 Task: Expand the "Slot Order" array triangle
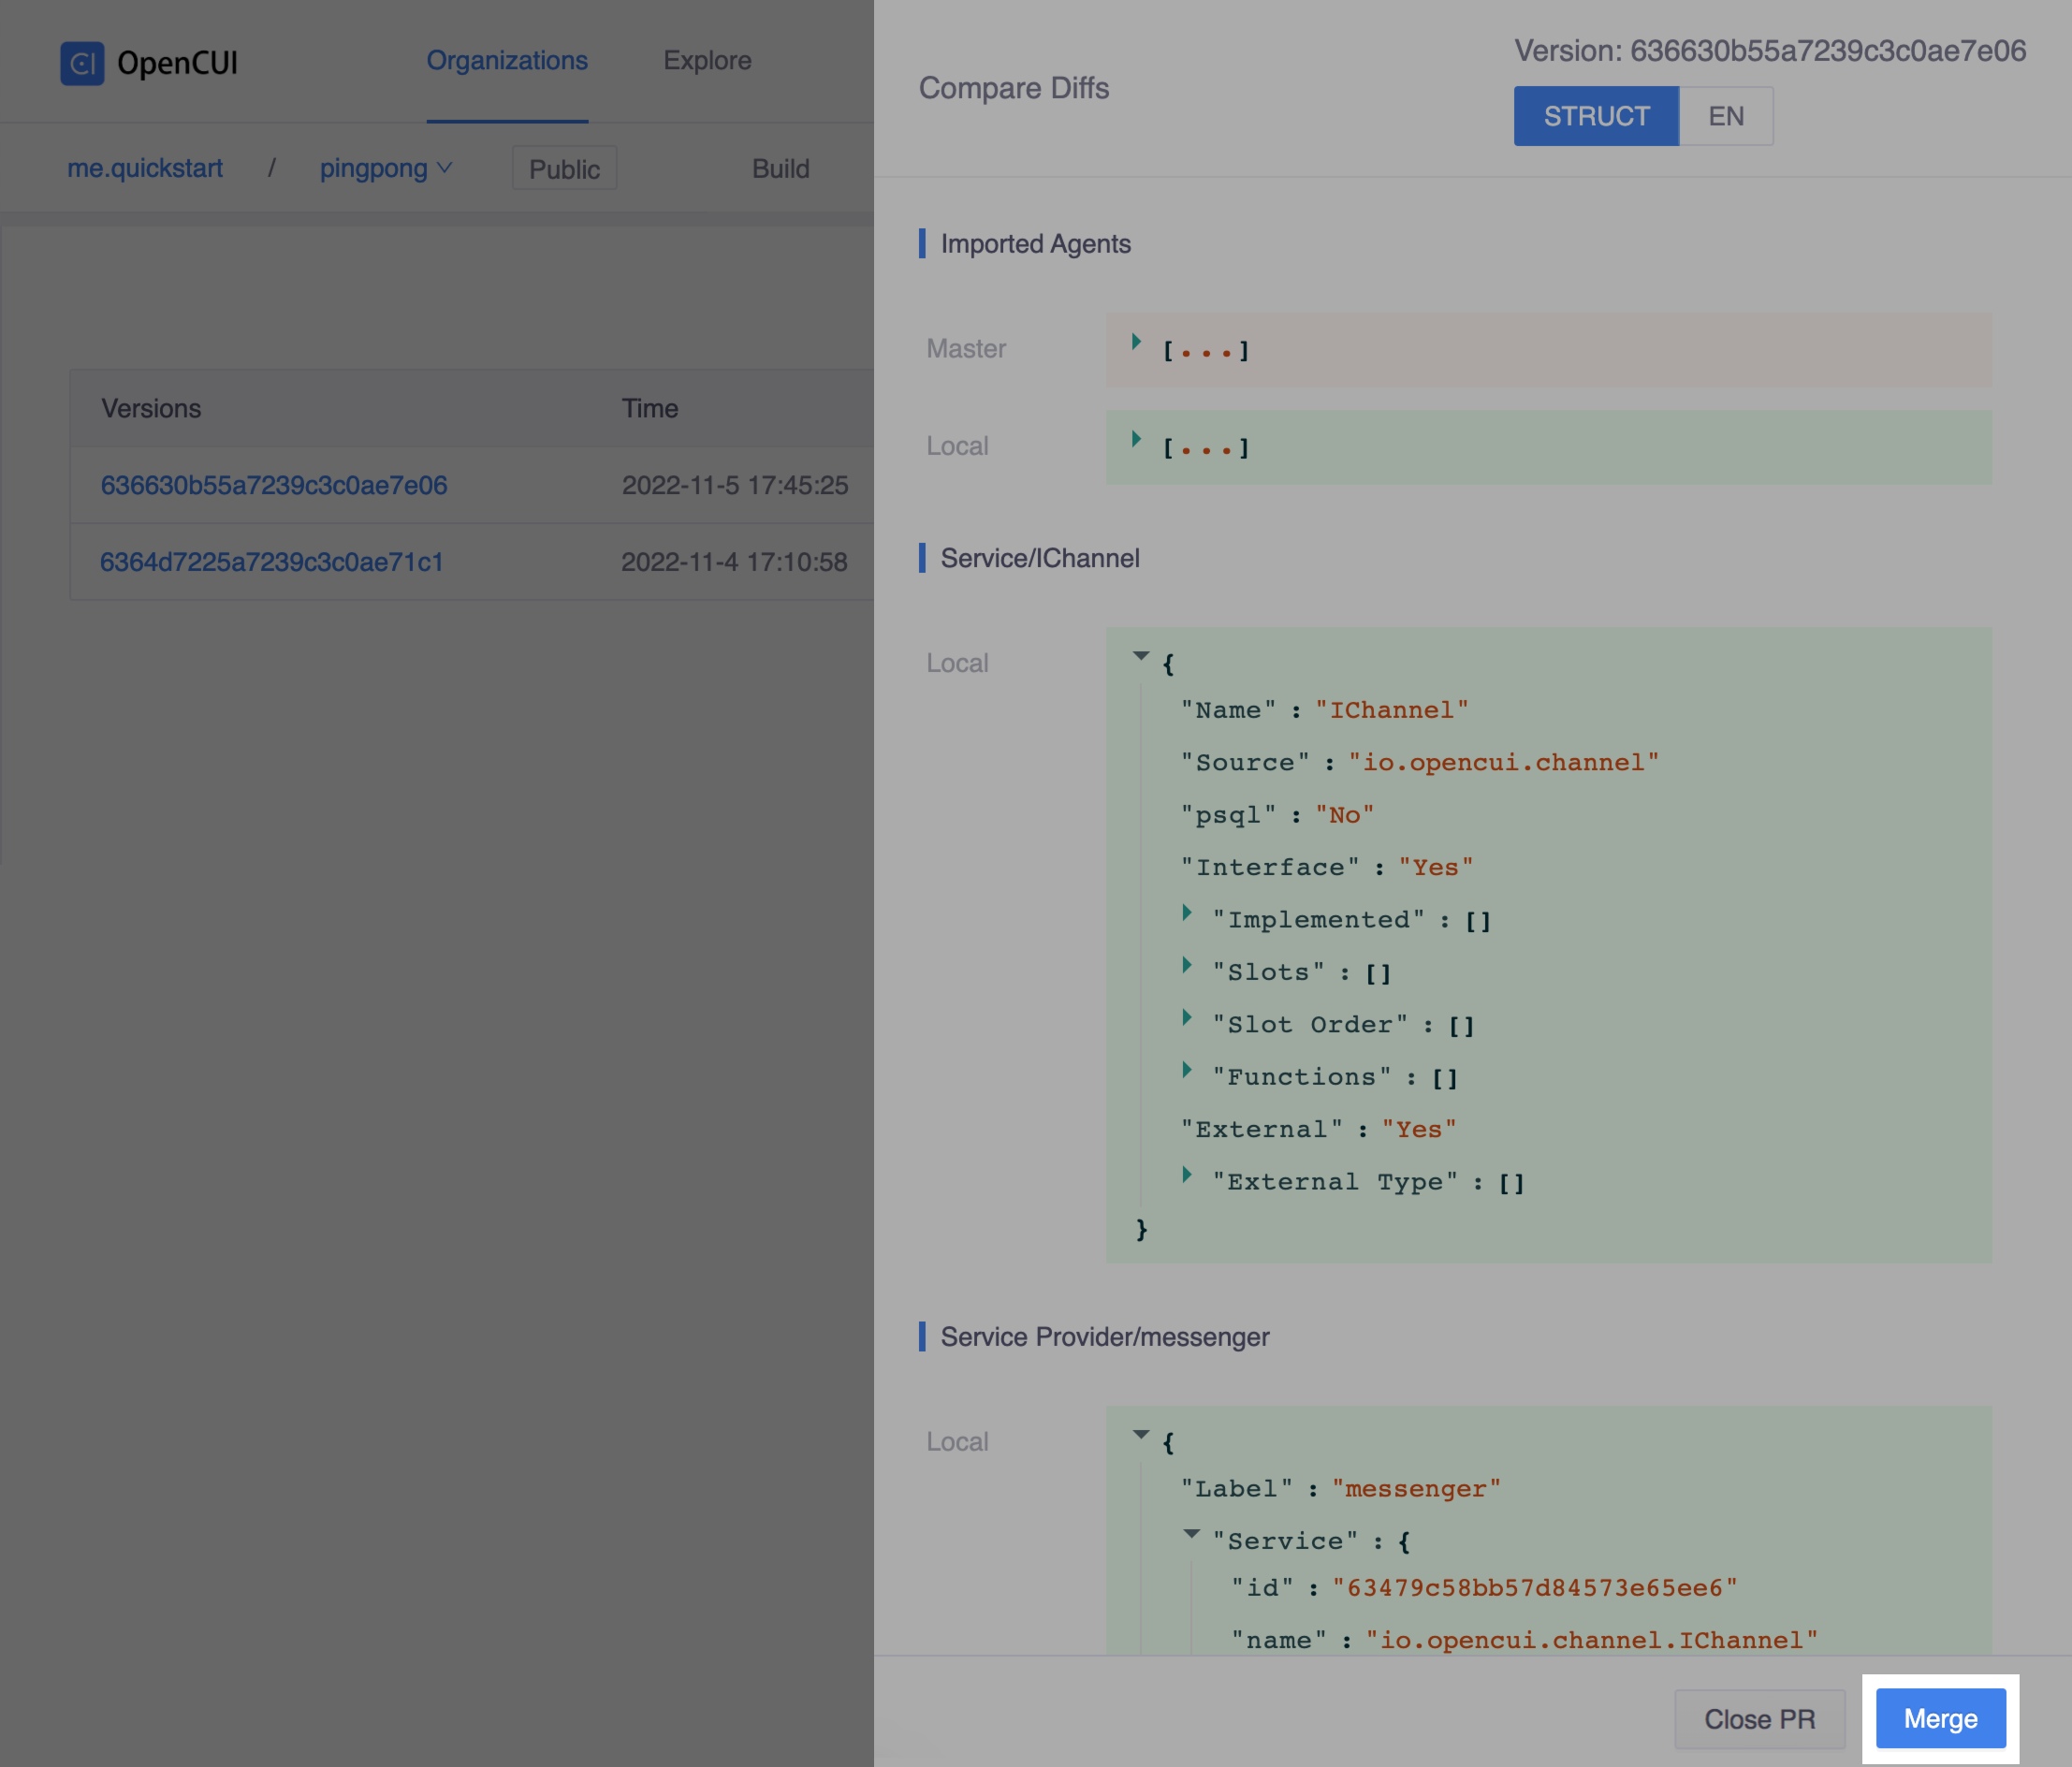tap(1187, 1017)
